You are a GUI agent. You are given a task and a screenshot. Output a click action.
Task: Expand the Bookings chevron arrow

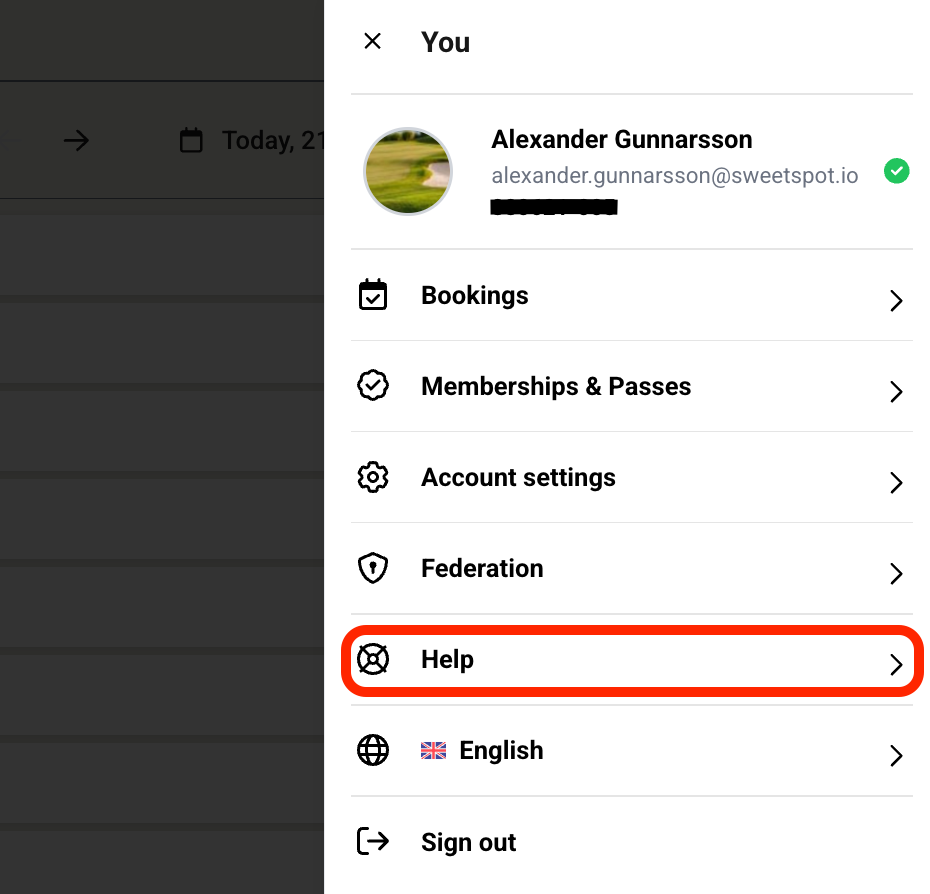[x=896, y=301]
